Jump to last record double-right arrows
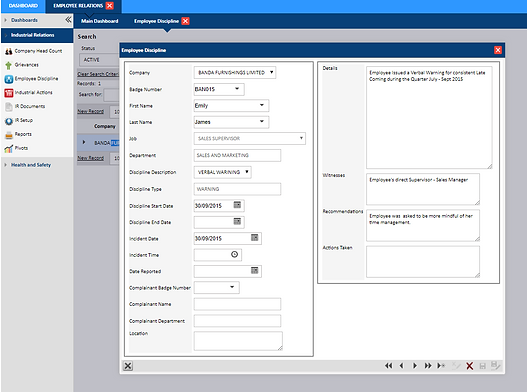This screenshot has height=392, width=527. tap(428, 366)
